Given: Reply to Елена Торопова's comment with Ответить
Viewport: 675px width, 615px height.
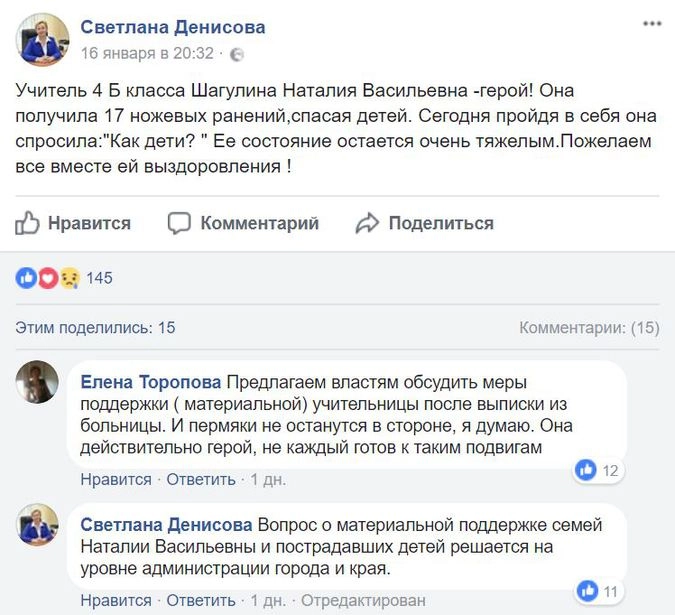Looking at the screenshot, I should (x=200, y=479).
